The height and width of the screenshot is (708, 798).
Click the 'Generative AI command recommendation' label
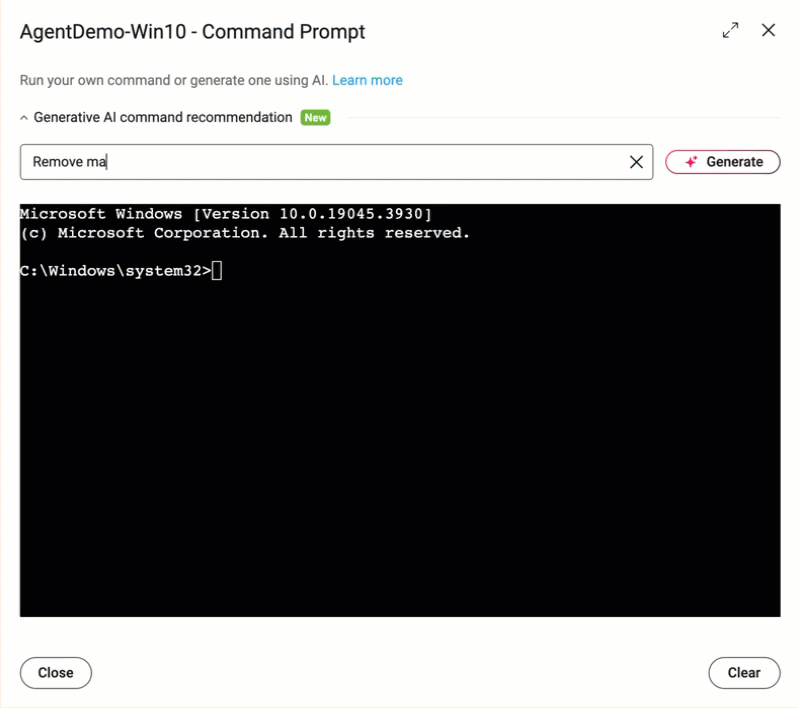pos(163,118)
